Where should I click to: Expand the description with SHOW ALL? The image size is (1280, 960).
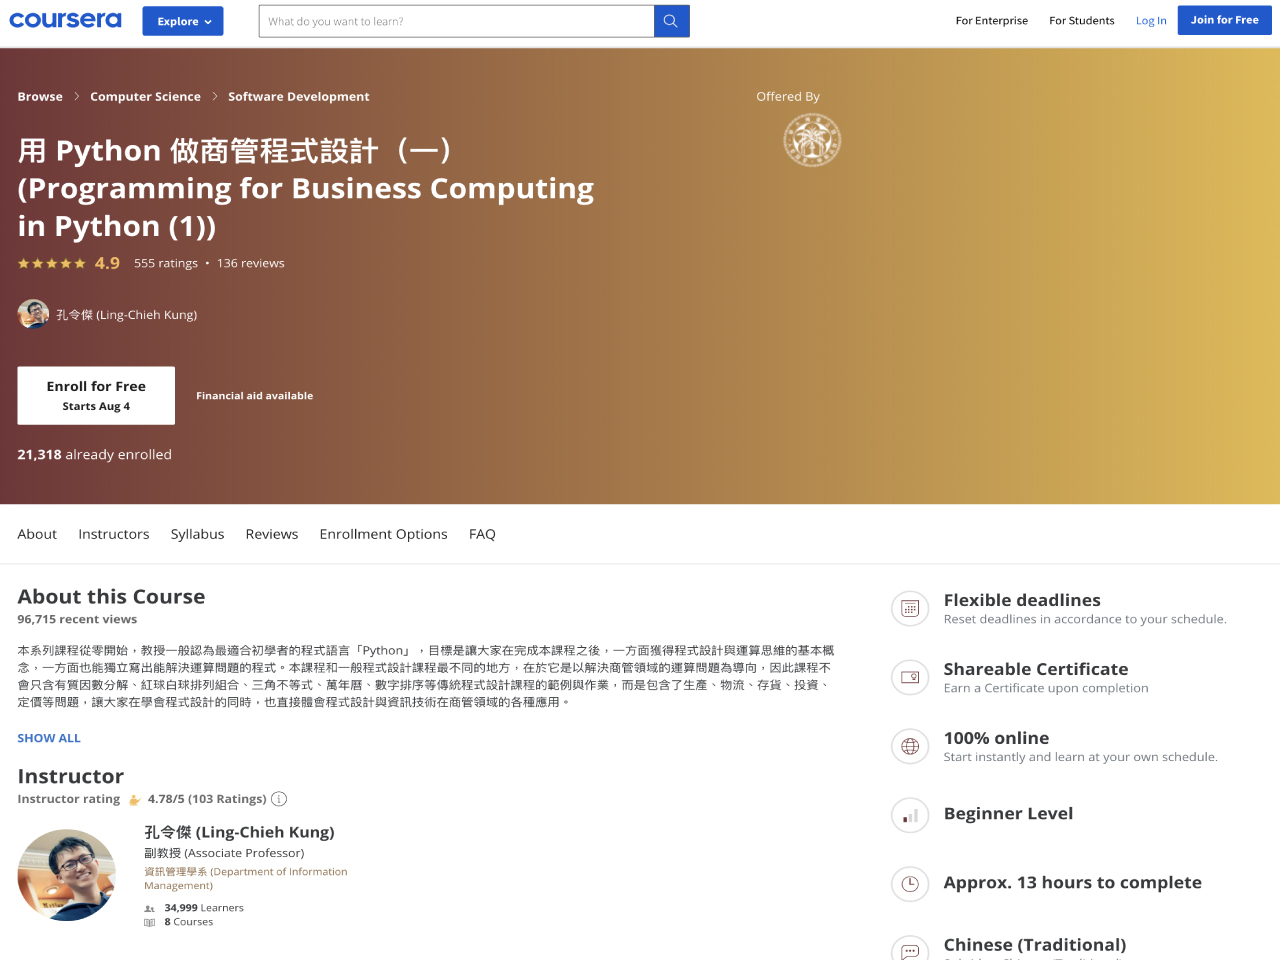tap(49, 738)
